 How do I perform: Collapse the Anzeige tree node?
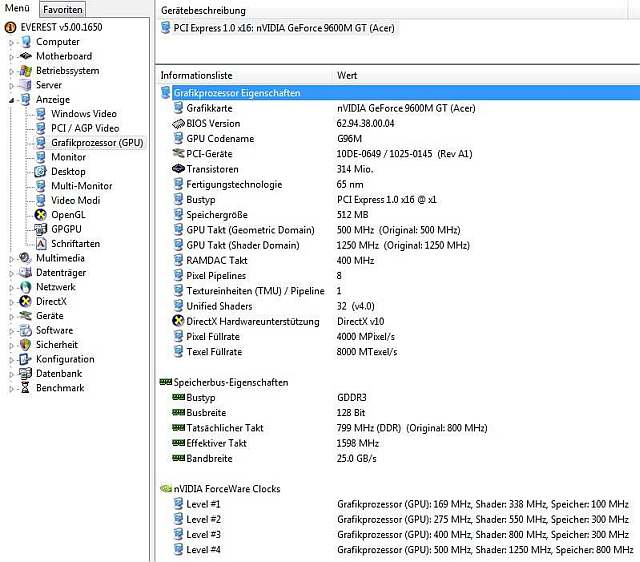(x=11, y=100)
